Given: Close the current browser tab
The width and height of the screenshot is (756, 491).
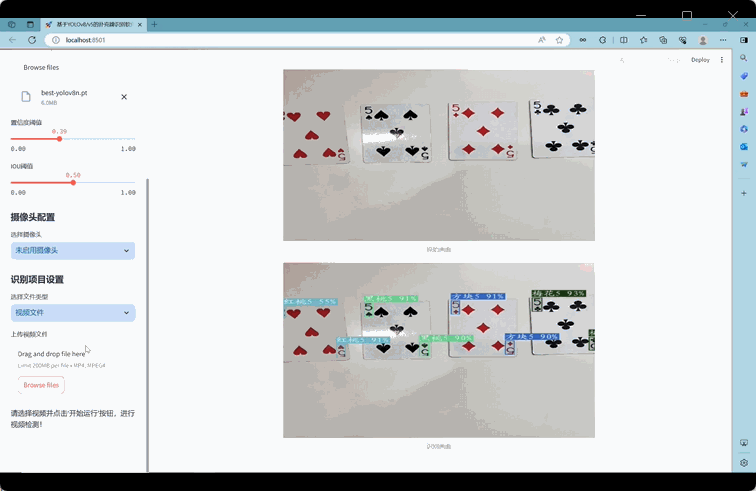Looking at the screenshot, I should (x=140, y=24).
